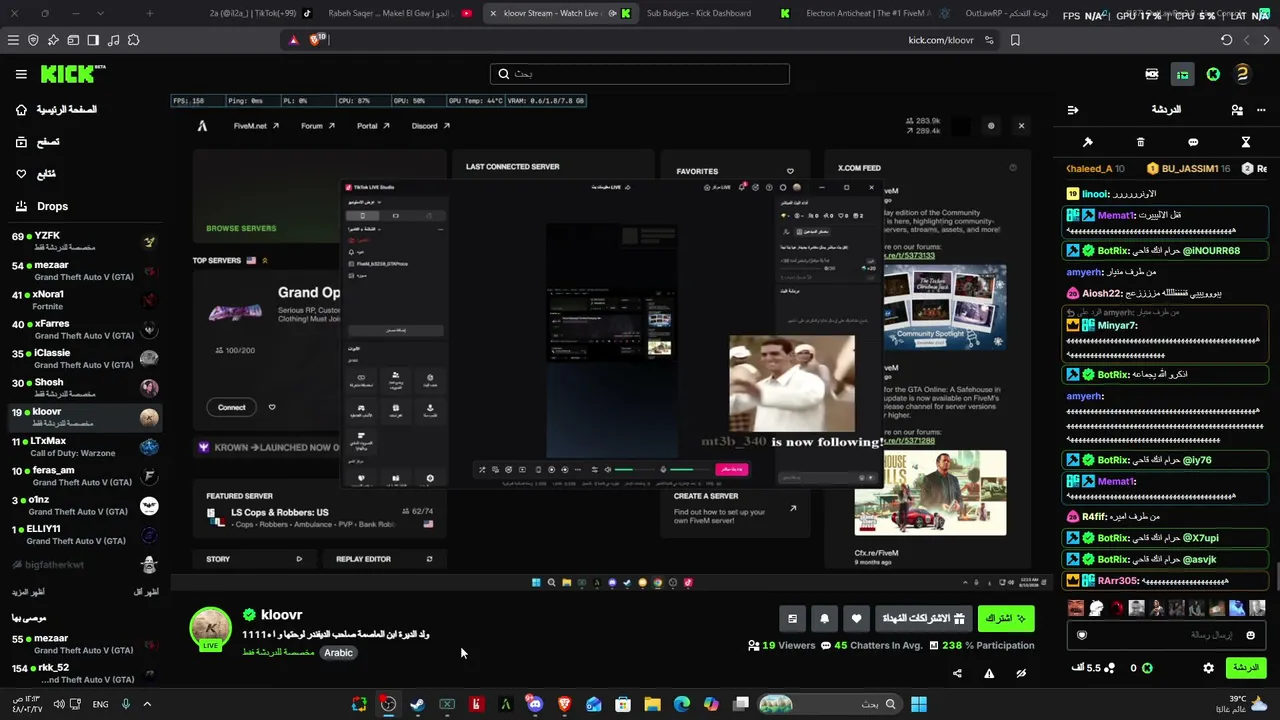Click the green Subscribe button
The width and height of the screenshot is (1280, 720).
coord(1006,619)
